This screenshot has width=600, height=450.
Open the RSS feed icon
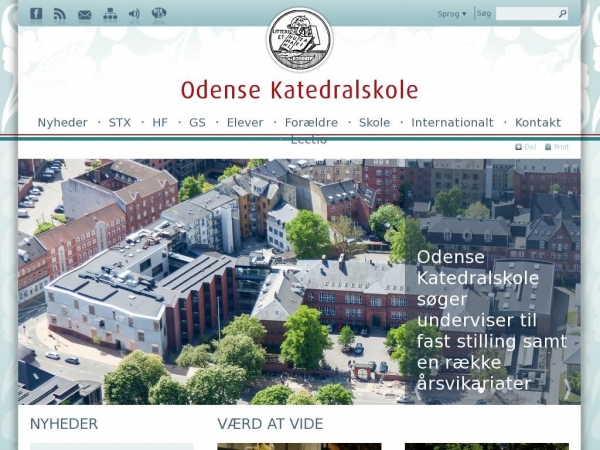click(60, 14)
